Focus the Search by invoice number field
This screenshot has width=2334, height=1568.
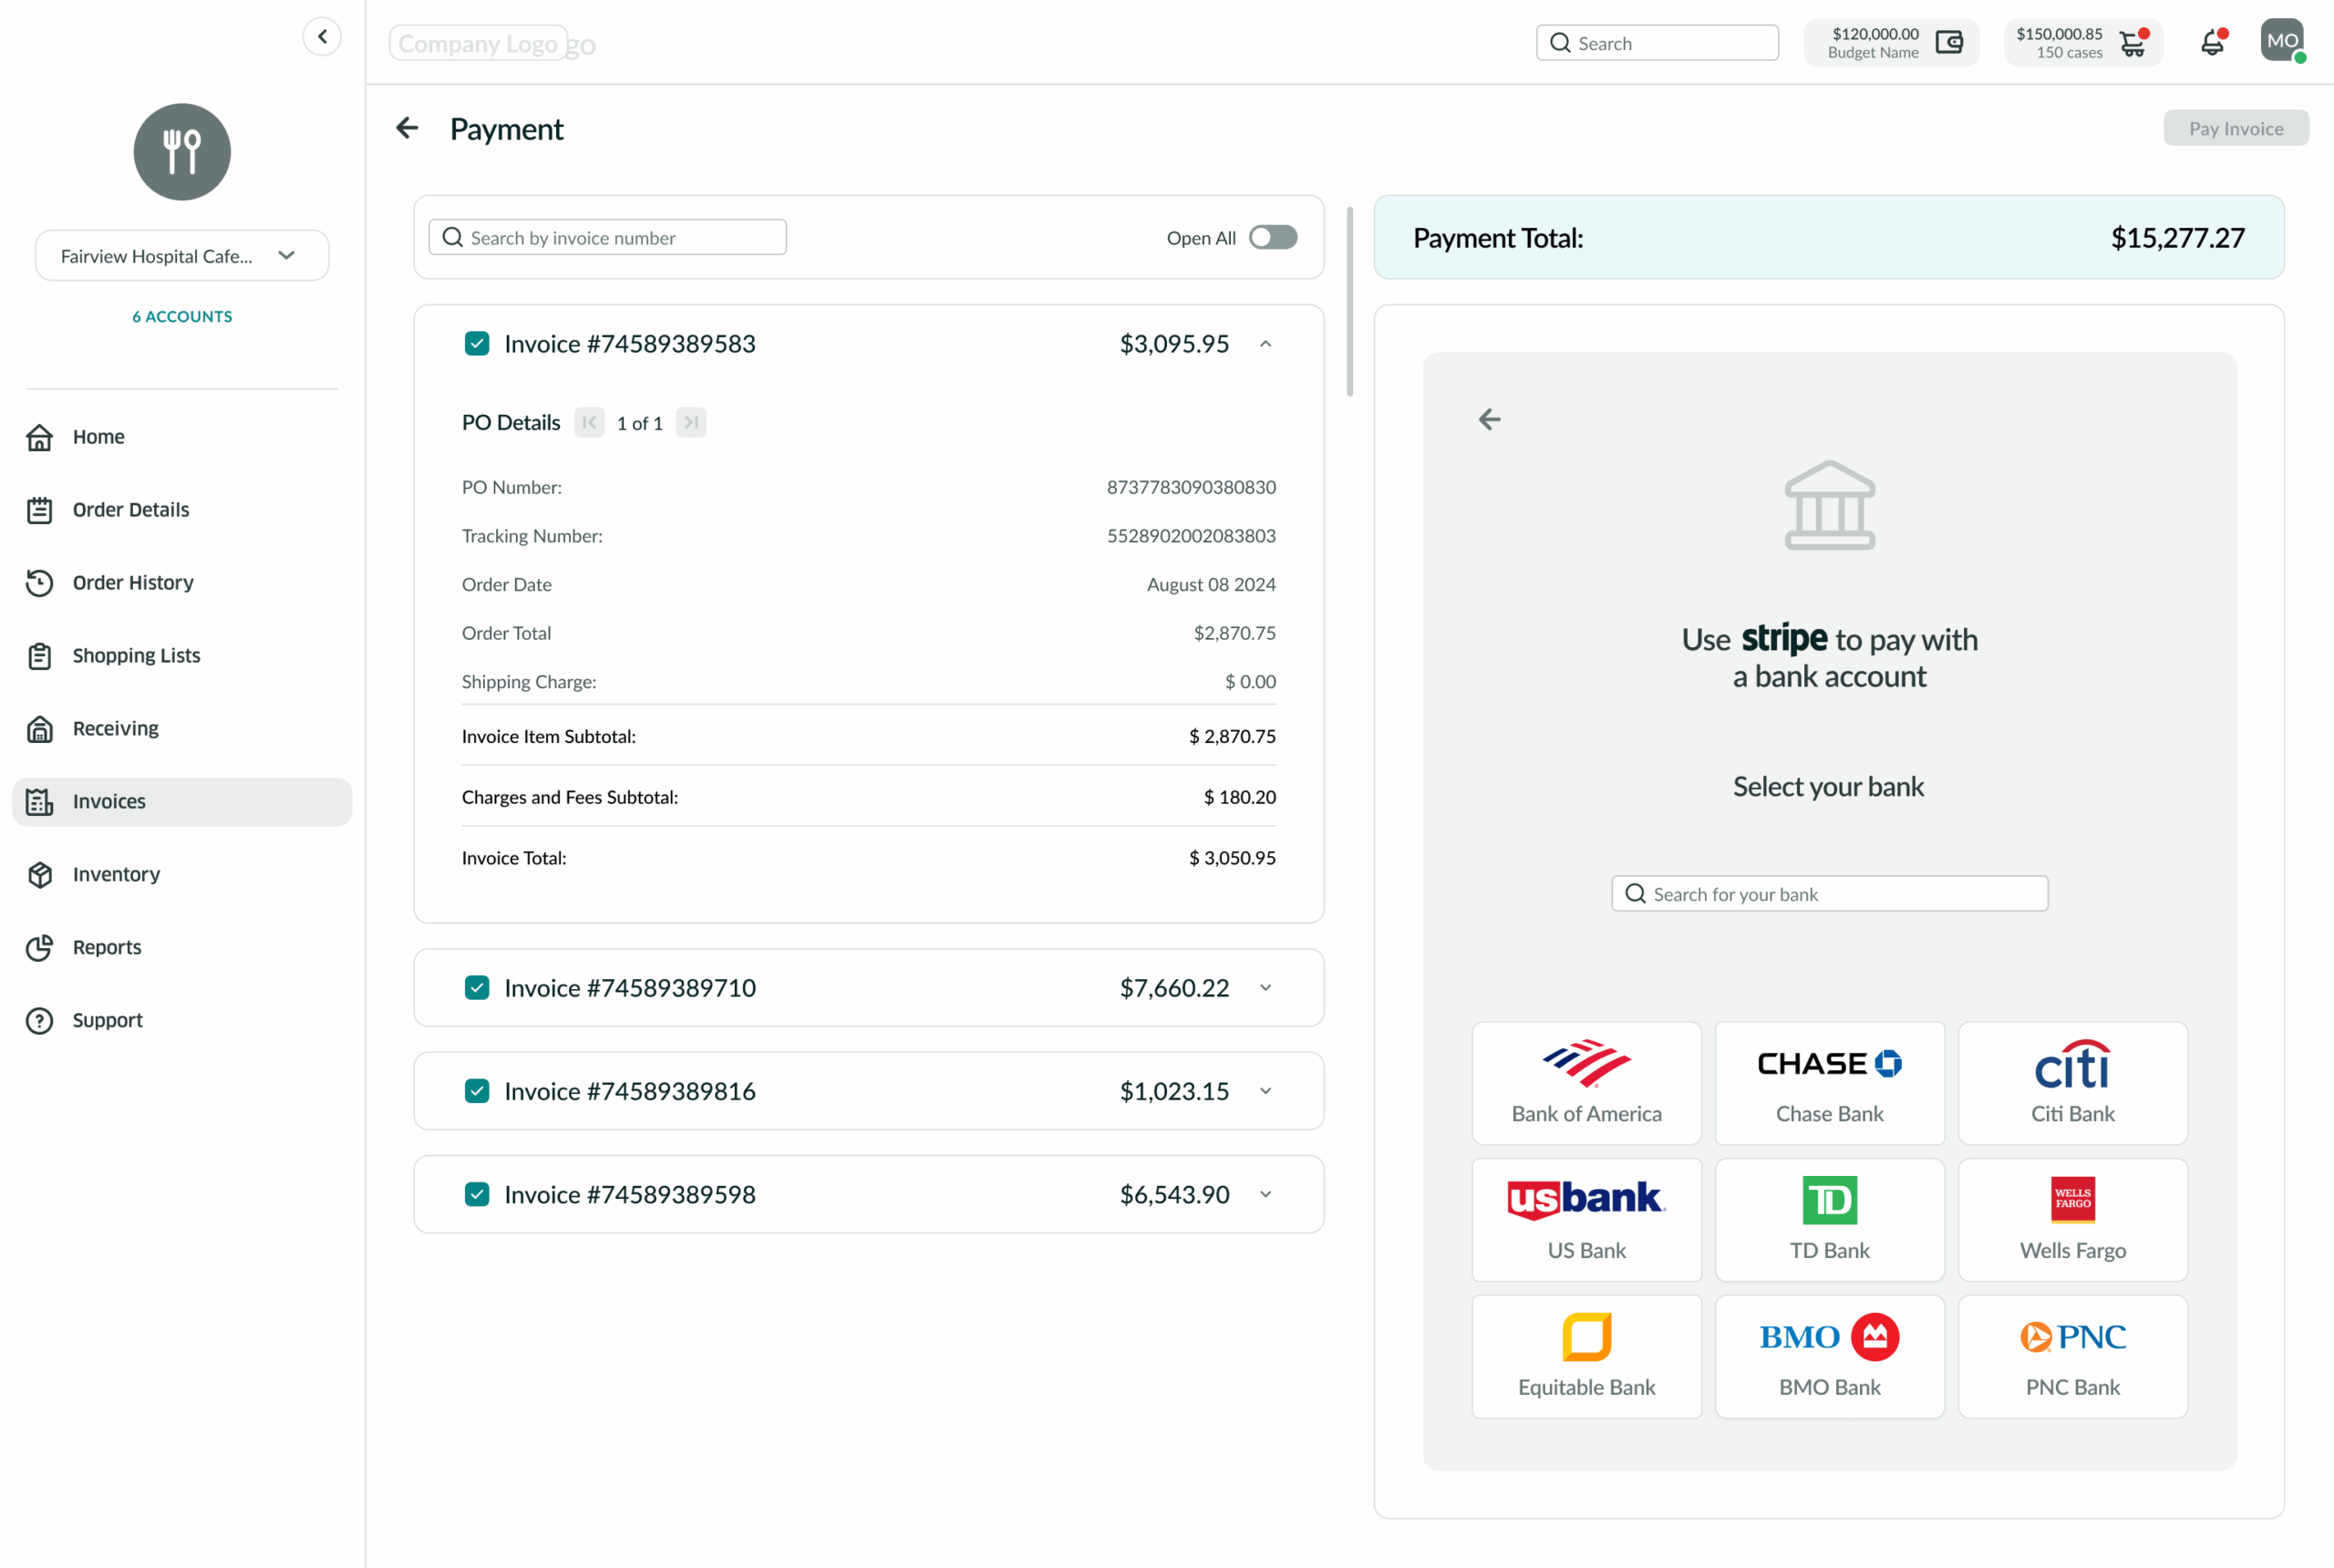(607, 238)
